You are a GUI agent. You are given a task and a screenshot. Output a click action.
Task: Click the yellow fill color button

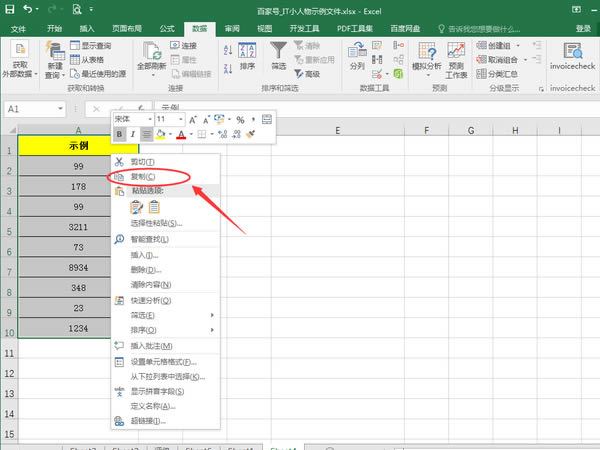coord(161,134)
